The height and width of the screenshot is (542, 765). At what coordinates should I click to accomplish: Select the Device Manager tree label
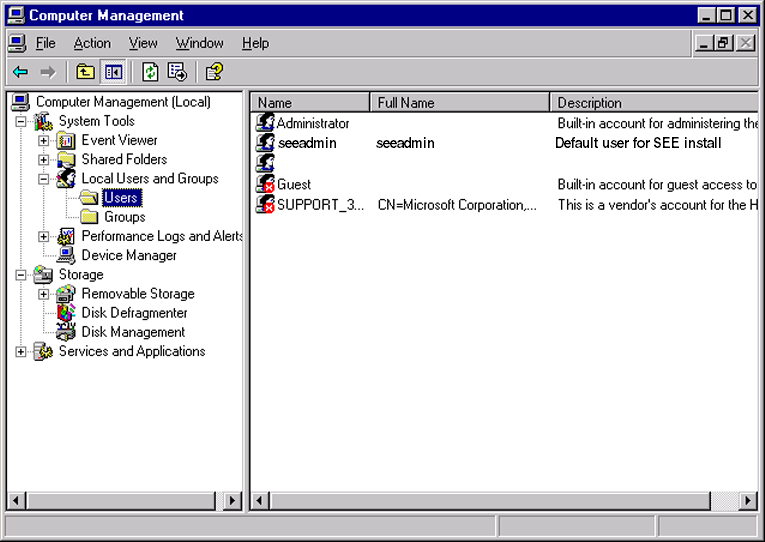(x=129, y=255)
